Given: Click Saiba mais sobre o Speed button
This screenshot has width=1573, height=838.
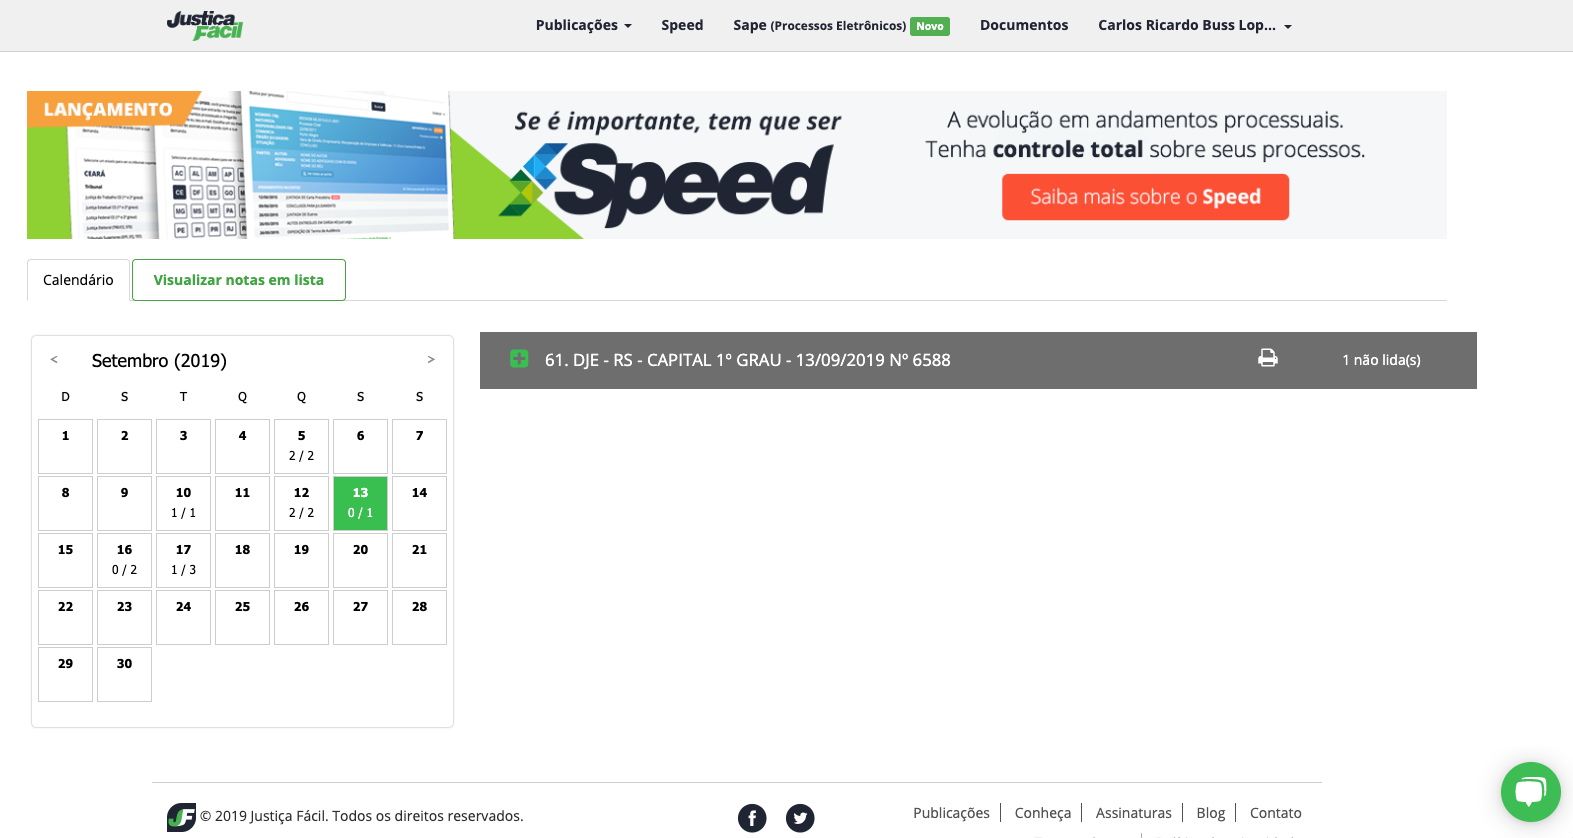Looking at the screenshot, I should 1145,197.
